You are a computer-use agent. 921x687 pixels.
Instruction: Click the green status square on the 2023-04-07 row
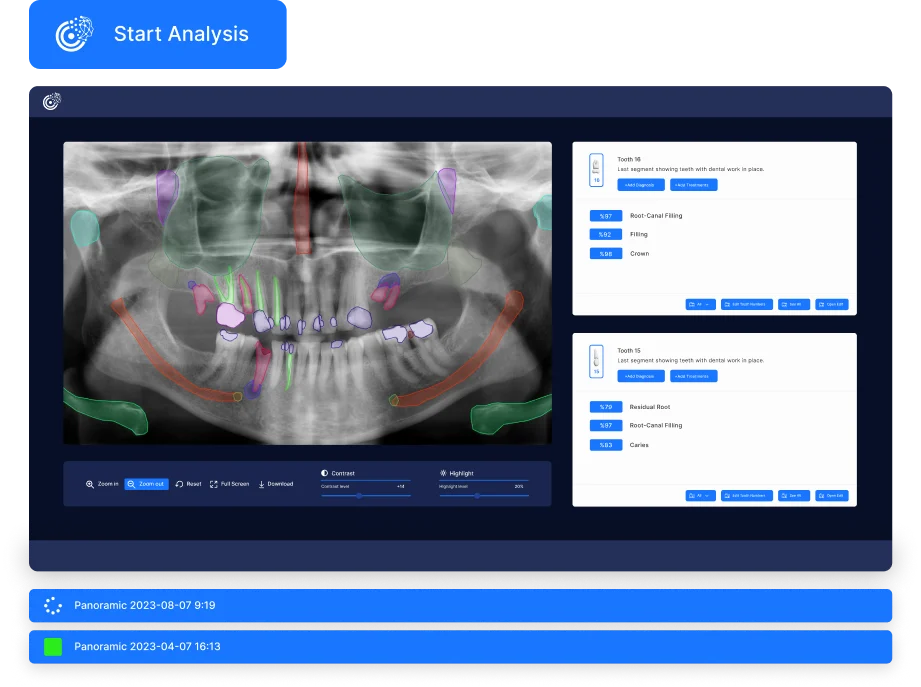pyautogui.click(x=53, y=646)
